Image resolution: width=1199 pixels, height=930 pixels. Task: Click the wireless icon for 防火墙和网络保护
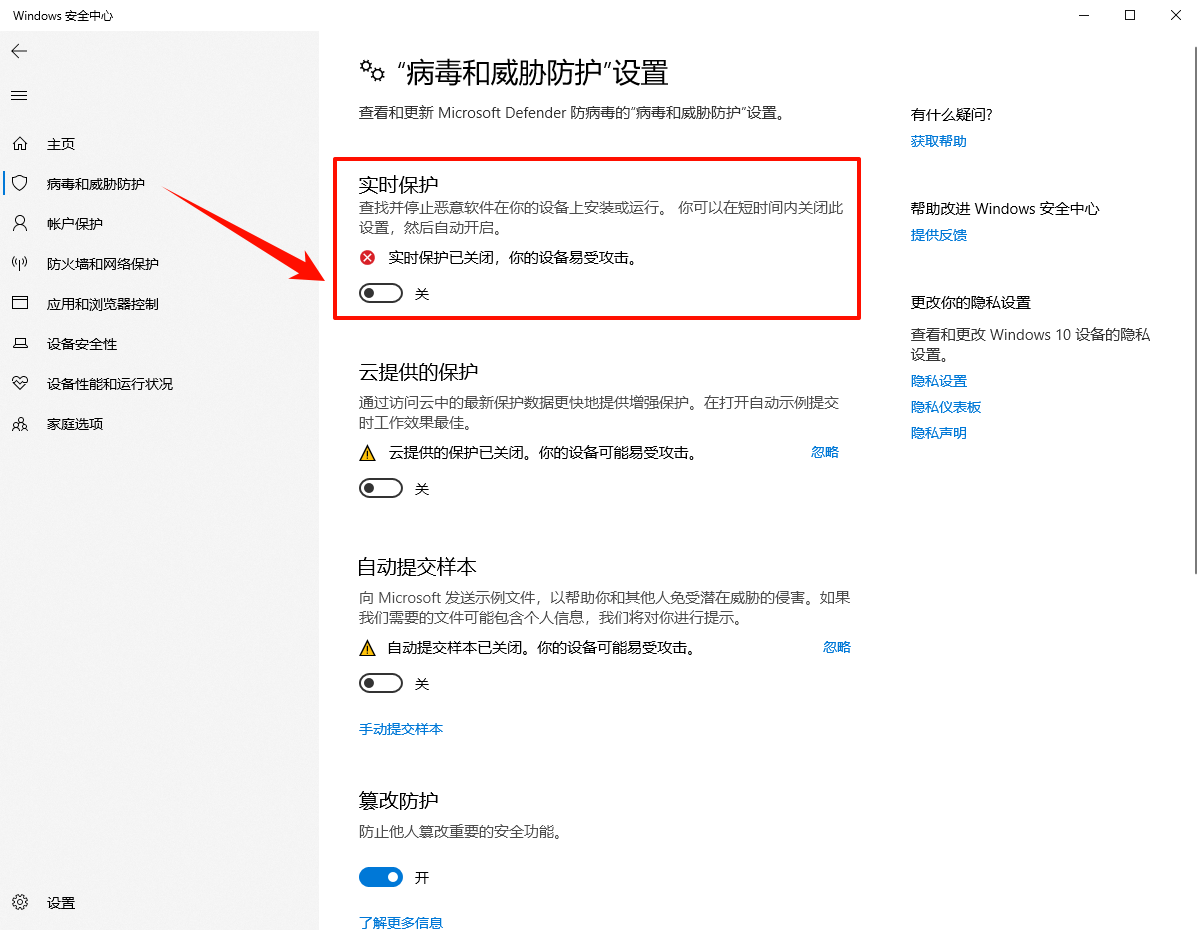[20, 263]
